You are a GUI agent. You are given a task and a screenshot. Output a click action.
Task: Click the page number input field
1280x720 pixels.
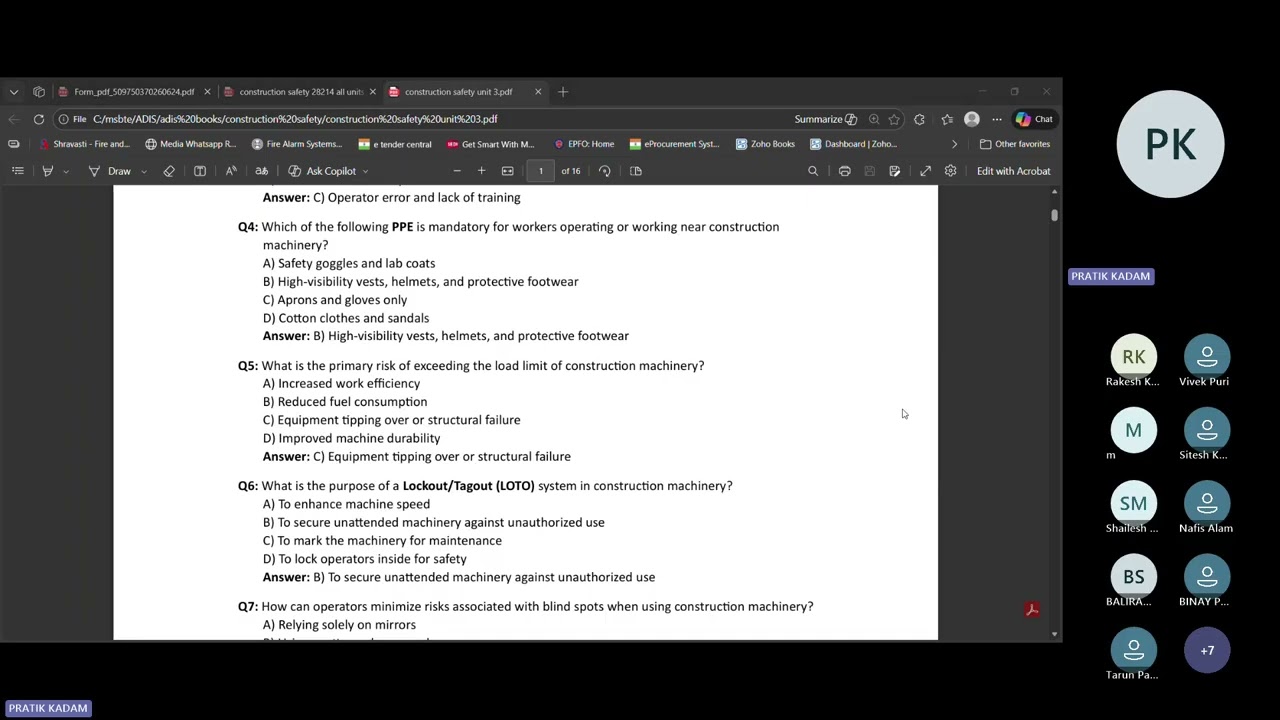click(x=541, y=171)
